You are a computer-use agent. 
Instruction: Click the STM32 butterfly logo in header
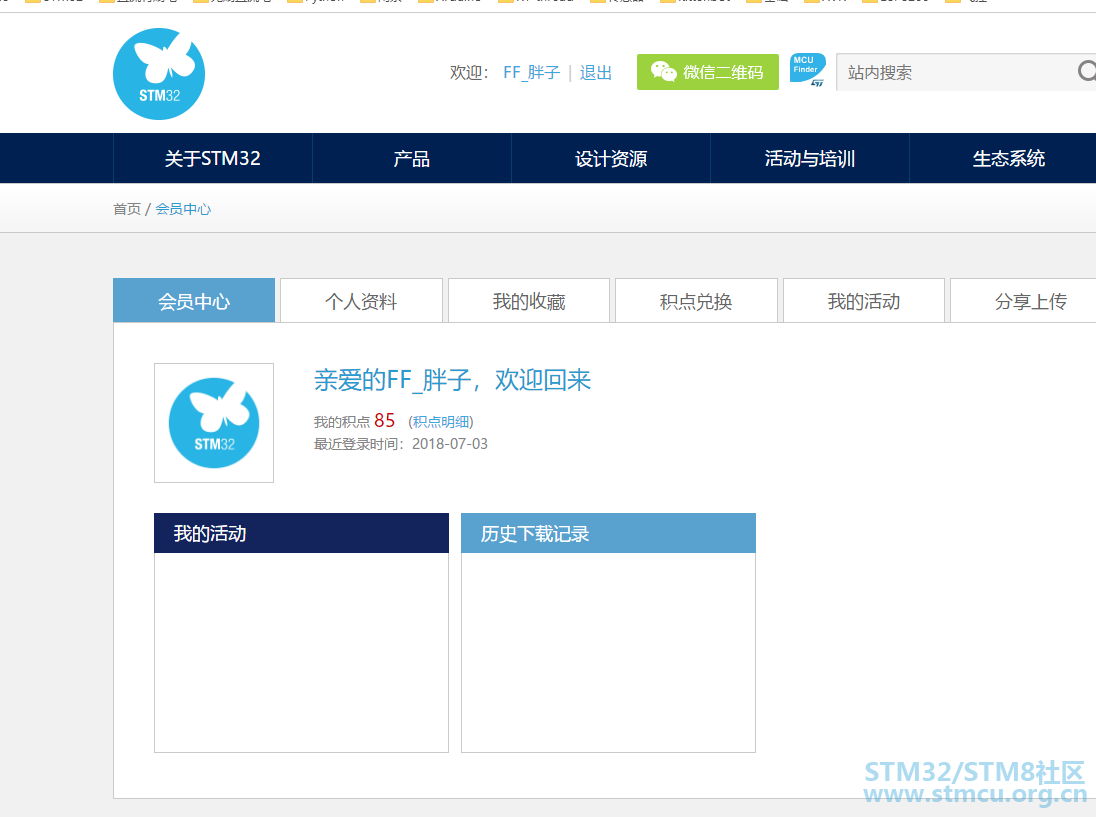pyautogui.click(x=159, y=74)
